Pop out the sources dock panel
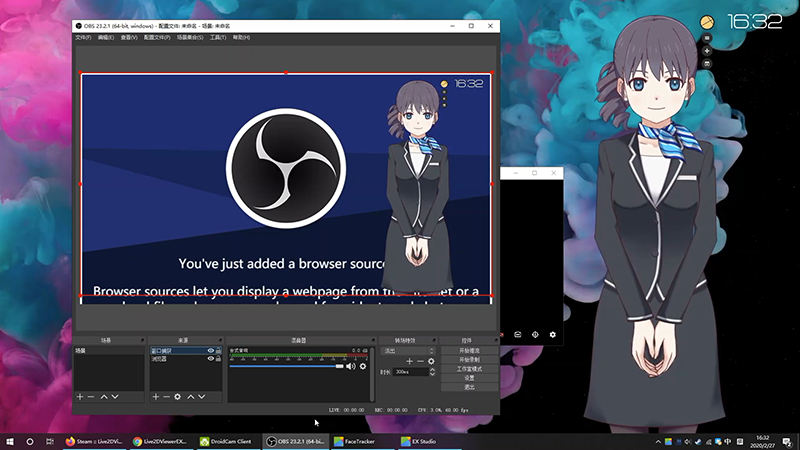Image resolution: width=800 pixels, height=450 pixels. [220, 340]
